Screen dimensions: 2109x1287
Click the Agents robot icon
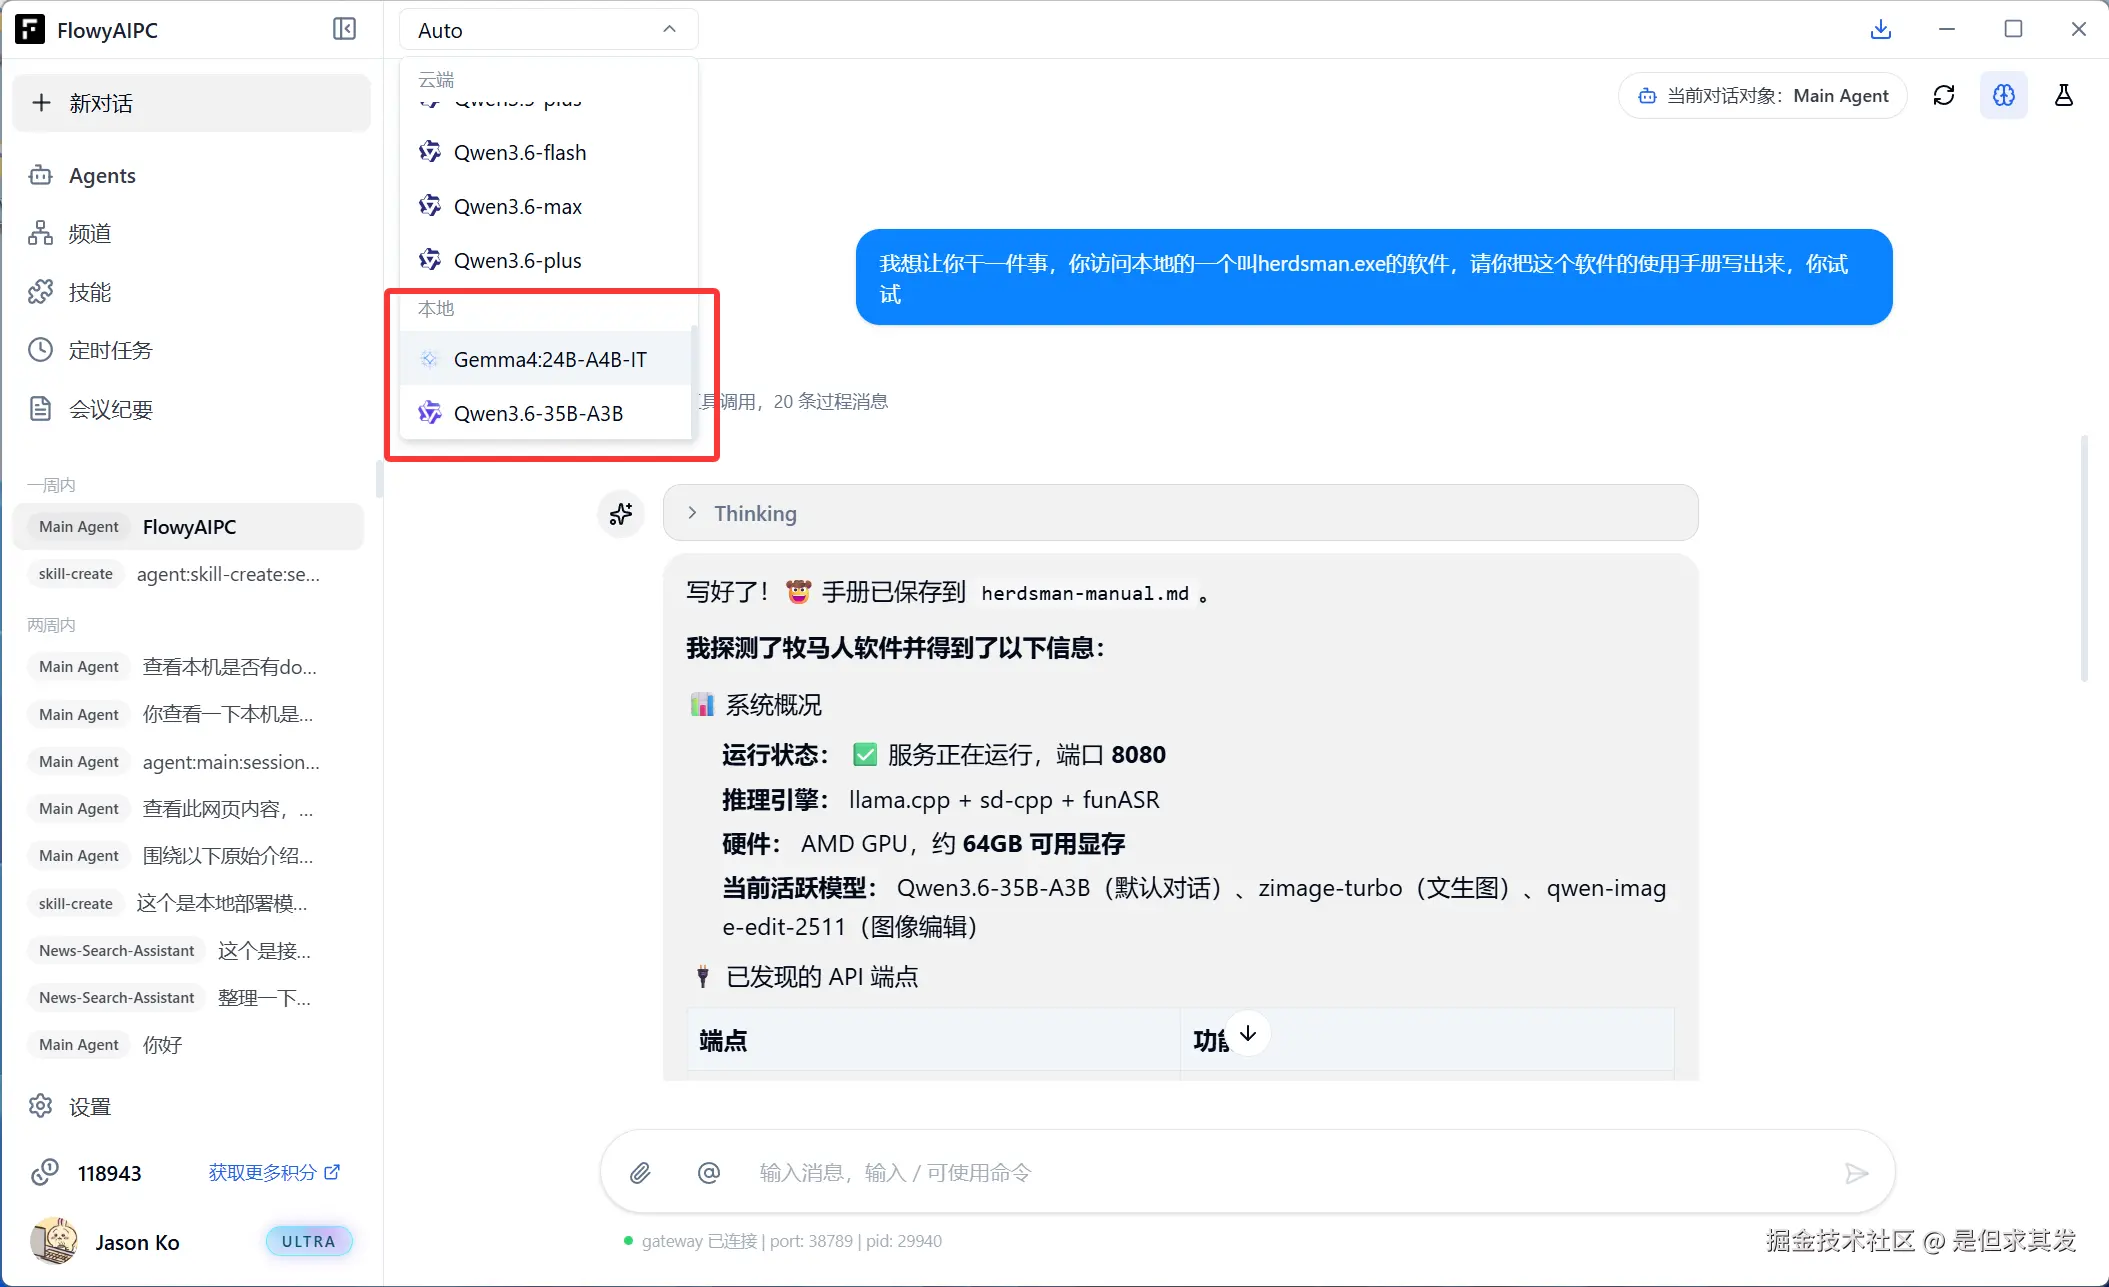click(40, 175)
